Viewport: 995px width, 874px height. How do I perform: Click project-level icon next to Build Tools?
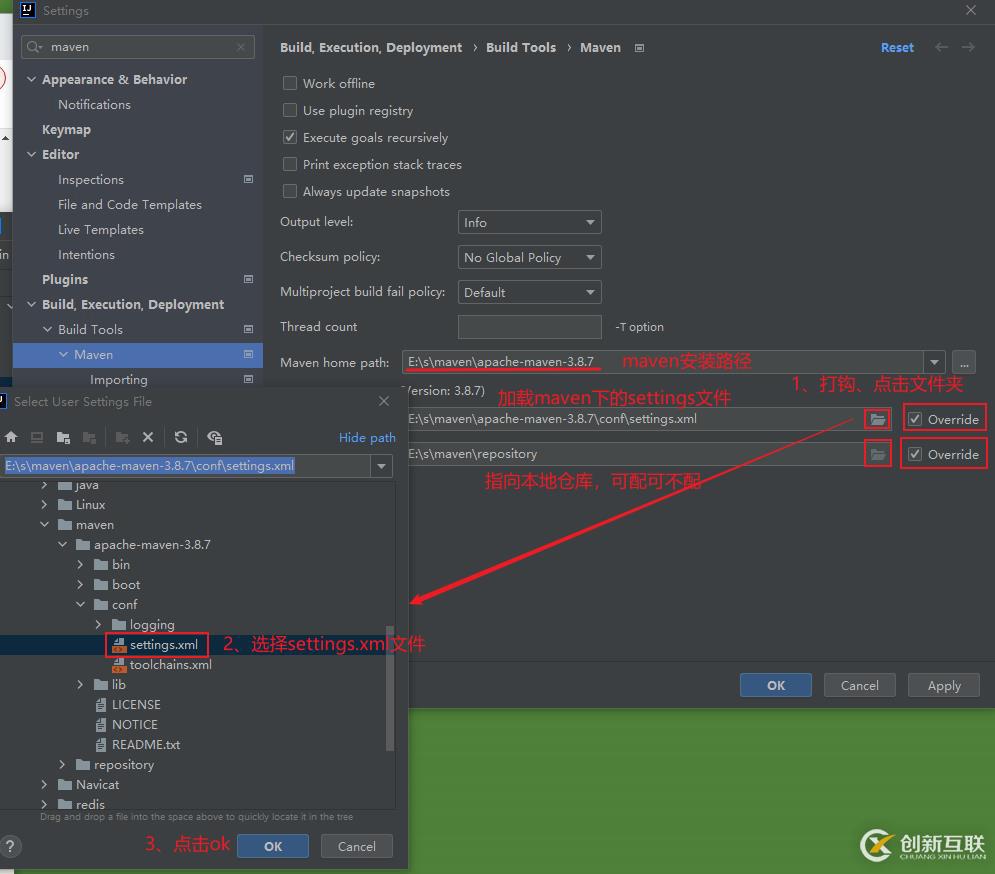pos(248,329)
